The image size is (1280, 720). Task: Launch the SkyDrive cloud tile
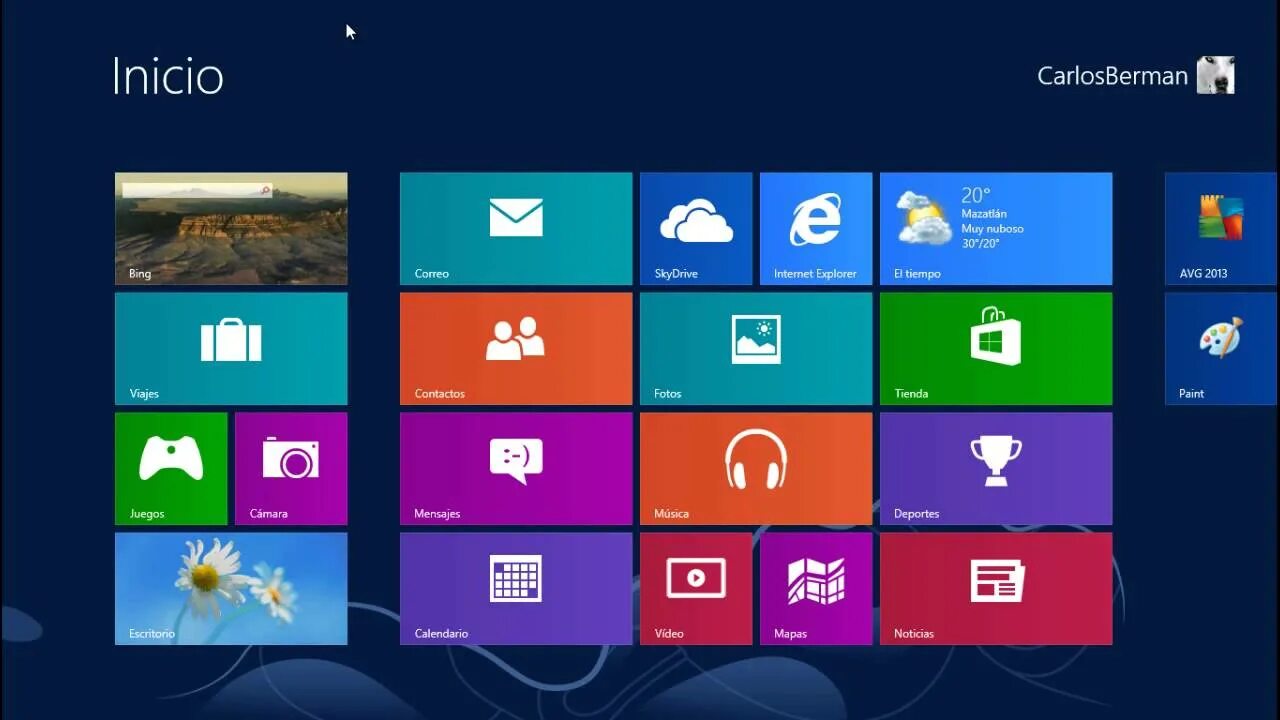[696, 229]
